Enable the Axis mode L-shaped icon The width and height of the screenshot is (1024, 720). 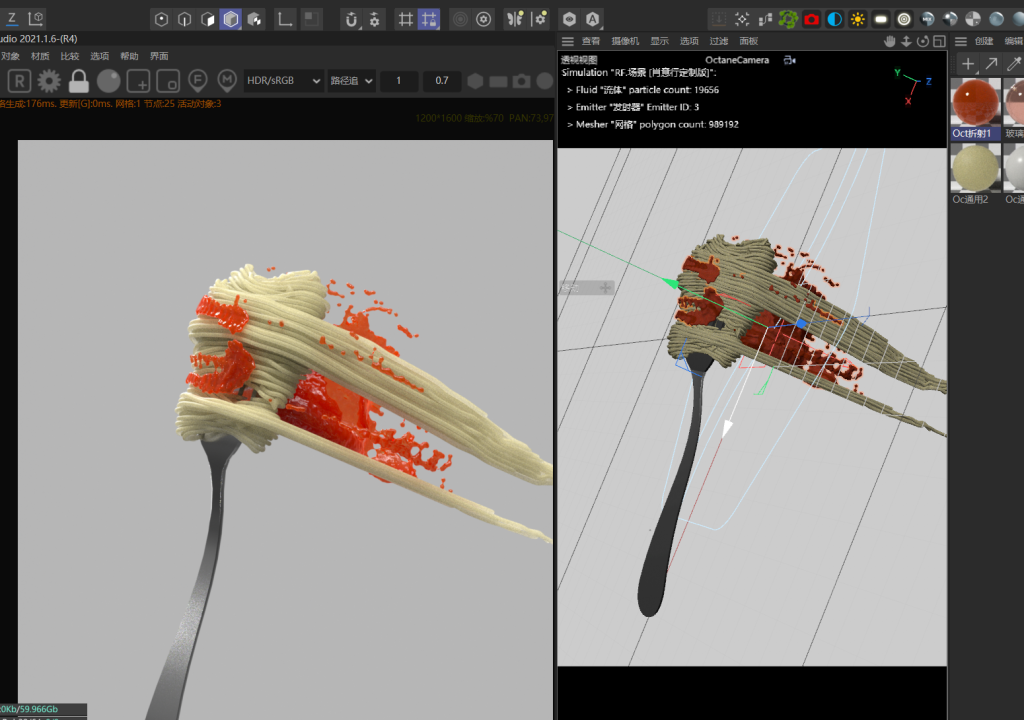[285, 20]
